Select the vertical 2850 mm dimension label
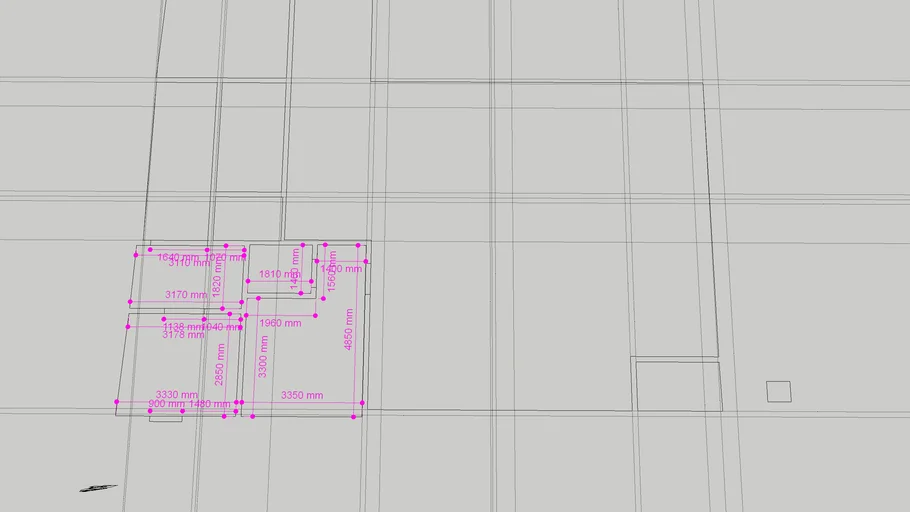 [x=220, y=365]
